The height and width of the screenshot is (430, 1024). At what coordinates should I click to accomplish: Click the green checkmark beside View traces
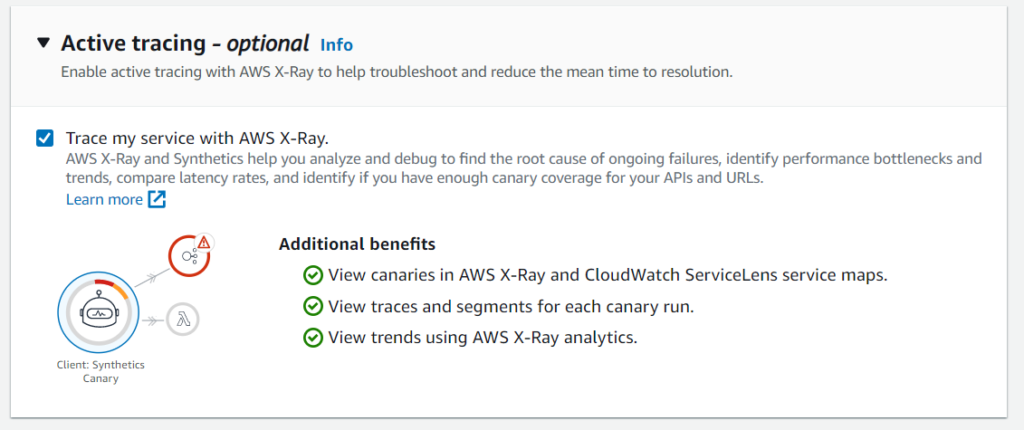(x=313, y=306)
